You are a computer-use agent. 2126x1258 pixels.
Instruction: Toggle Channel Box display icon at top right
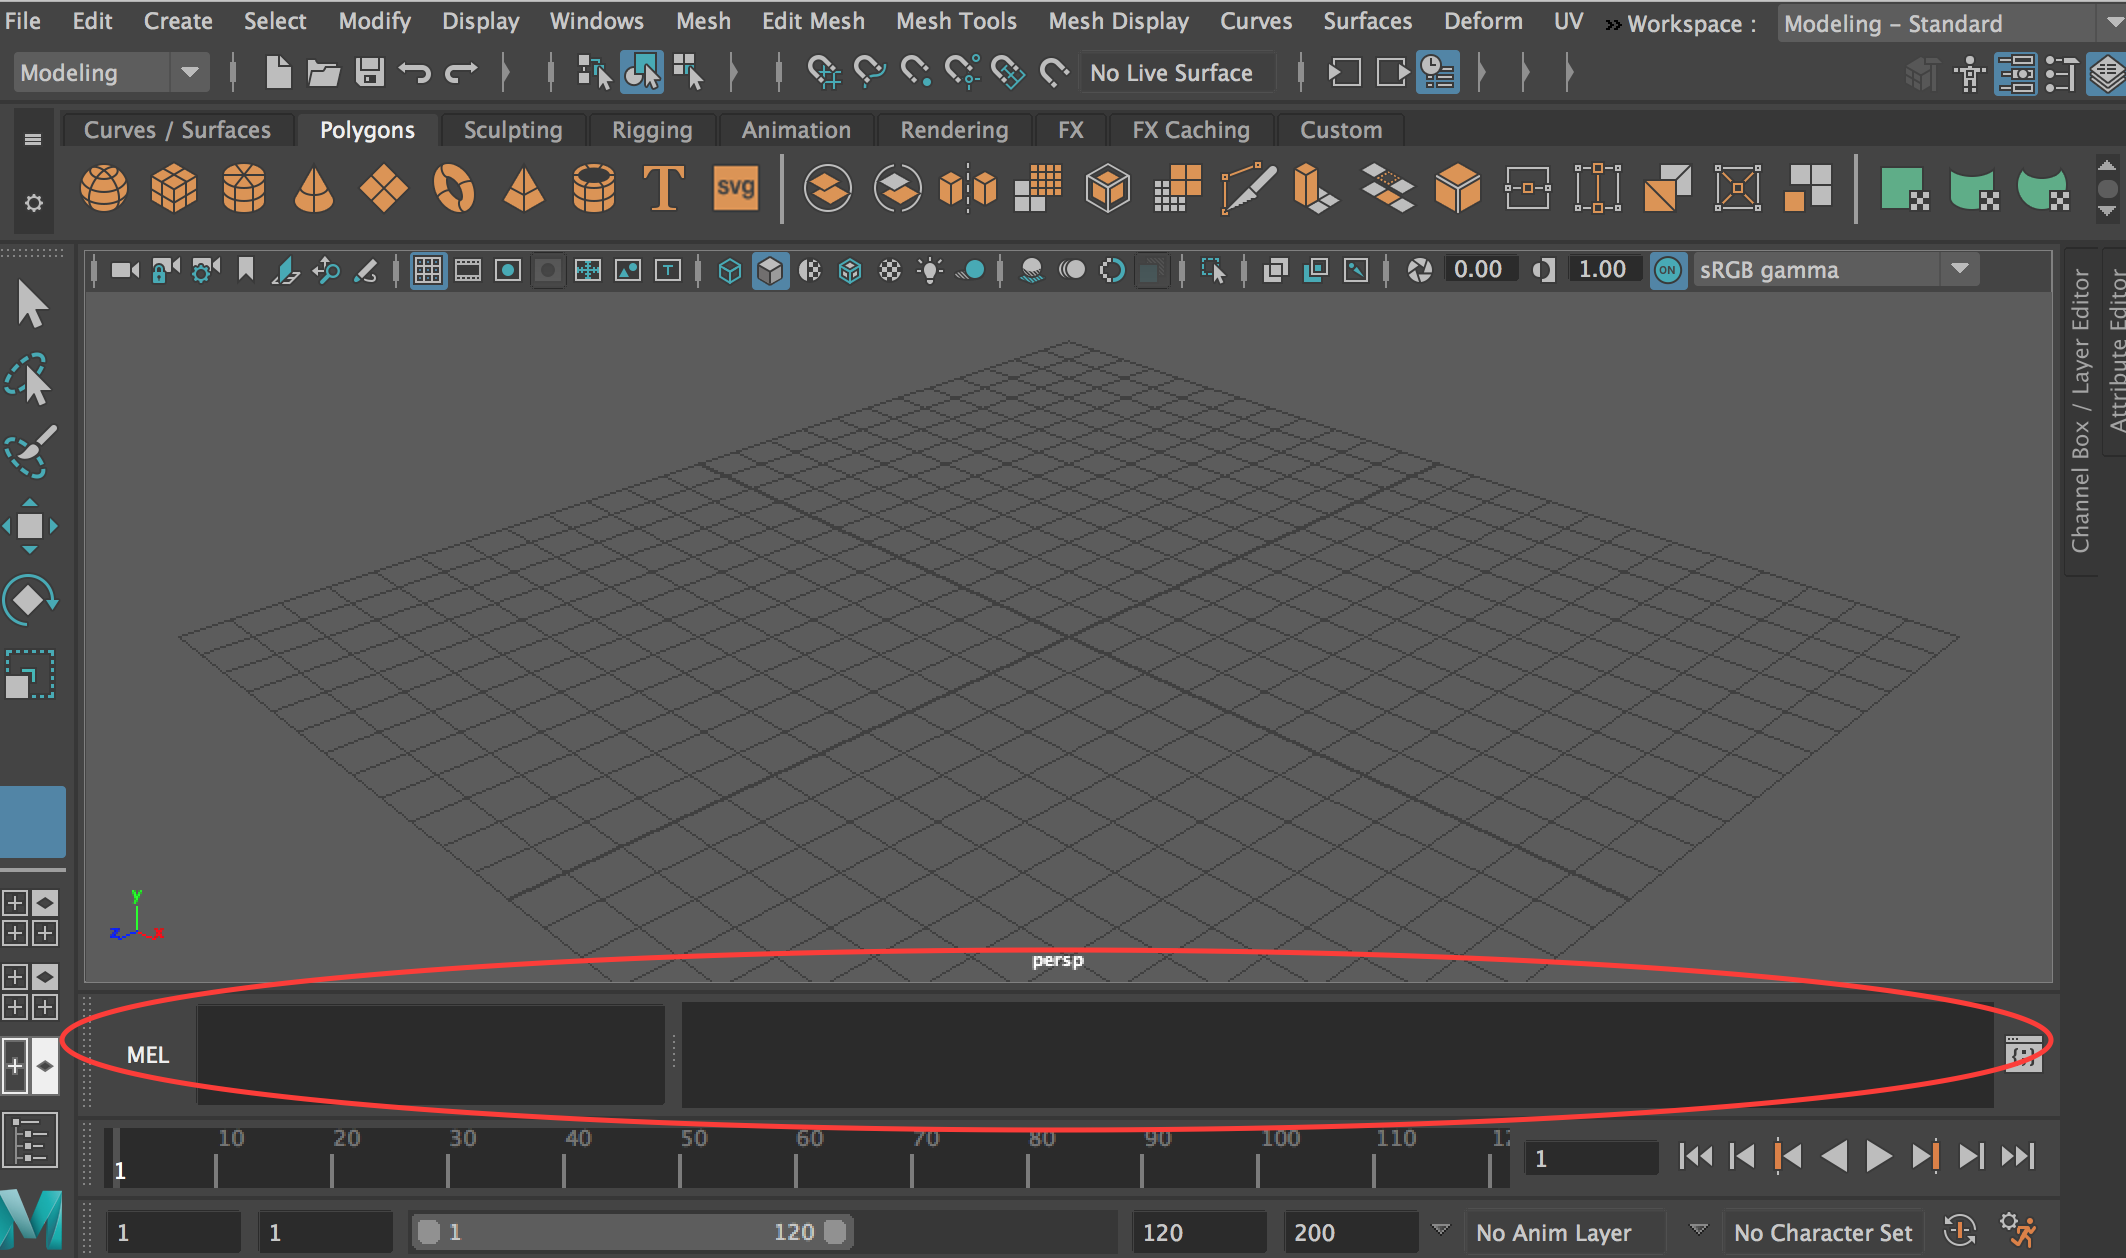2106,73
